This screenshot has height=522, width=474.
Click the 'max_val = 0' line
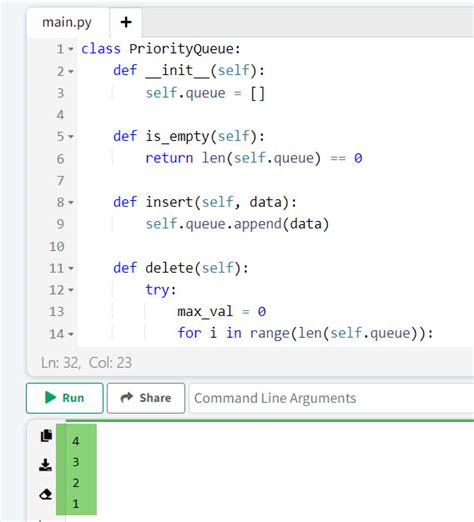pos(222,312)
